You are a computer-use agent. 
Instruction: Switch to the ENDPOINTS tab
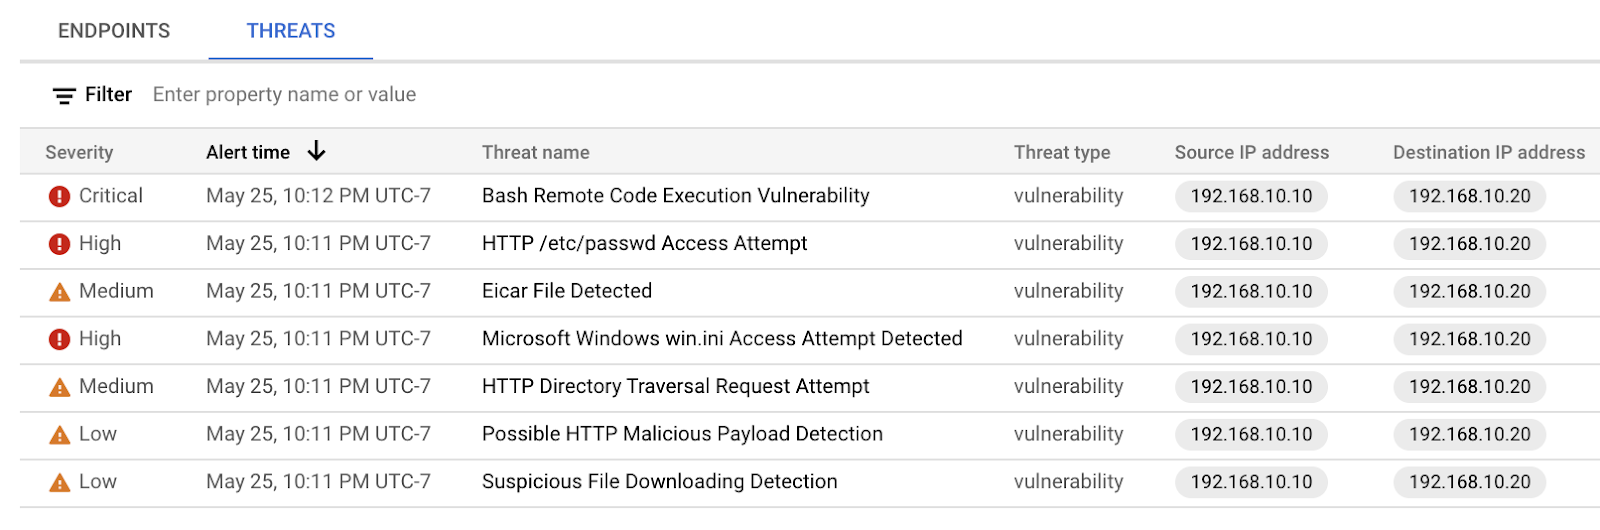tap(114, 31)
